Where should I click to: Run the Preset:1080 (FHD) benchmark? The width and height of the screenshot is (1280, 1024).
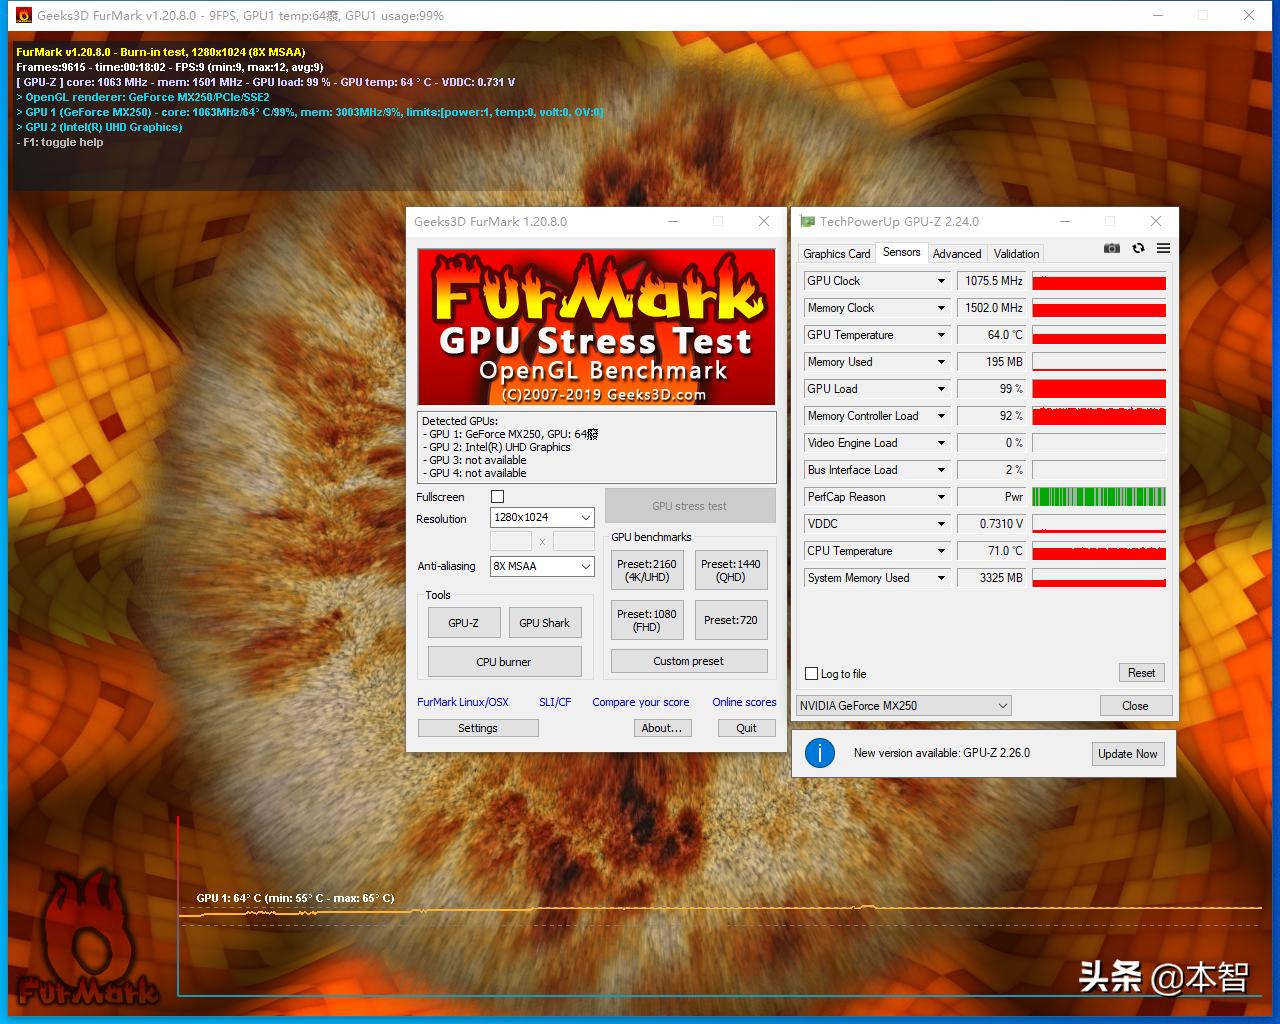tap(647, 620)
